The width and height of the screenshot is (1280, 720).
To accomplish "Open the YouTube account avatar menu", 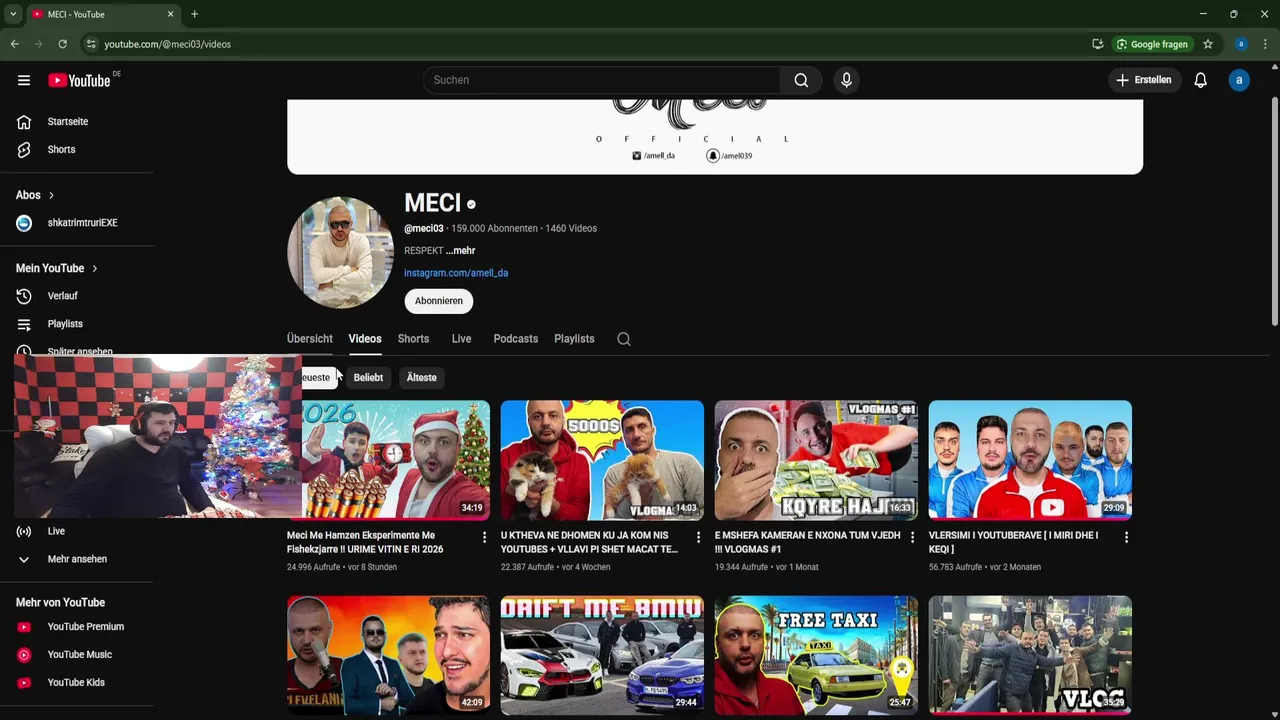I will click(x=1239, y=80).
